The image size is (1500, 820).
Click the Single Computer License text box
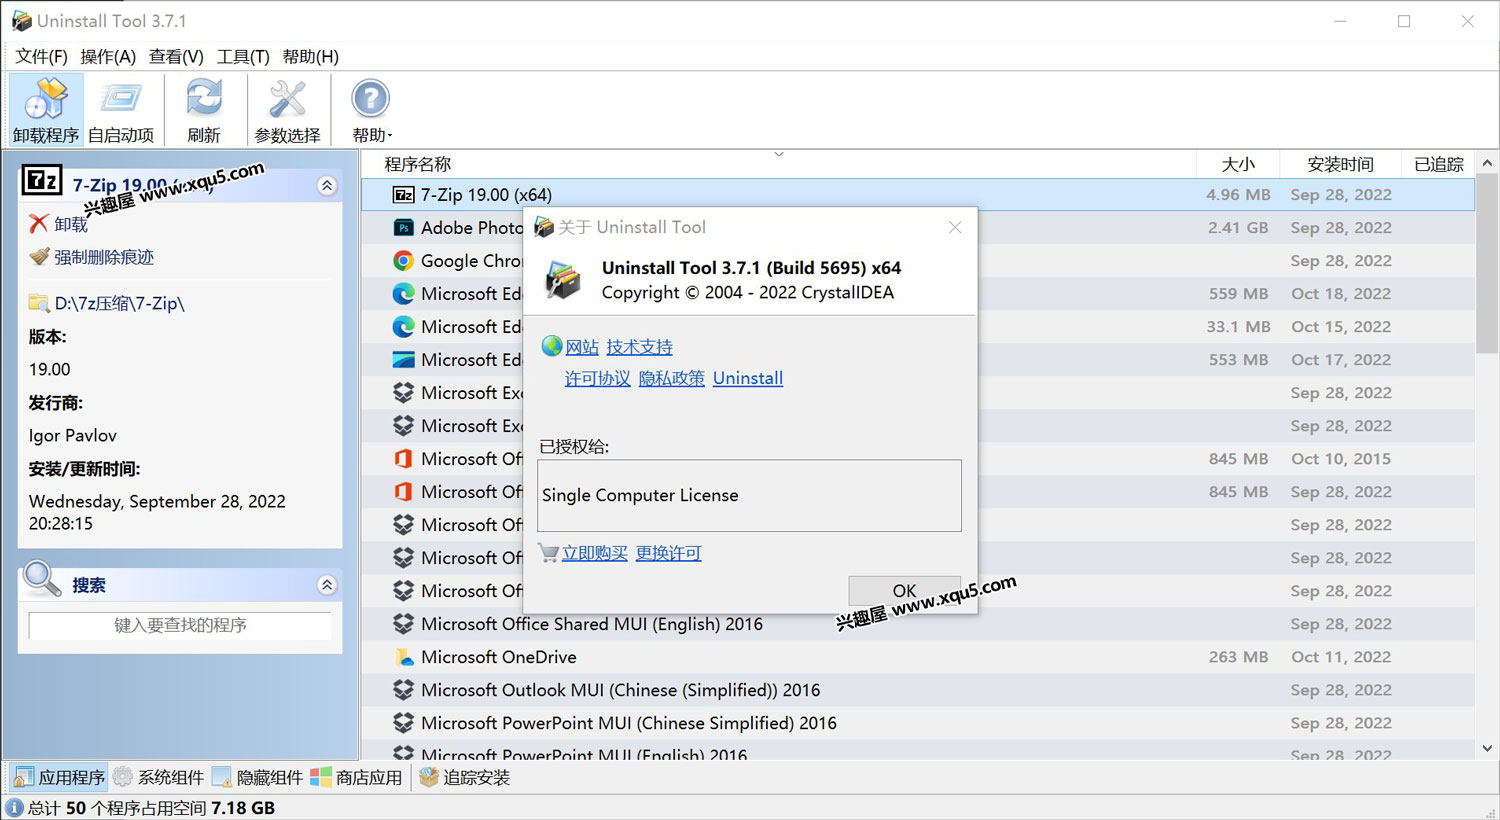pos(749,495)
